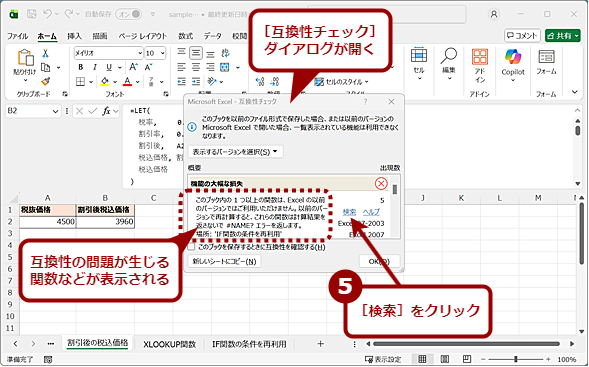The width and height of the screenshot is (589, 367).
Task: Click the wrap text icon
Action: [x=225, y=53]
